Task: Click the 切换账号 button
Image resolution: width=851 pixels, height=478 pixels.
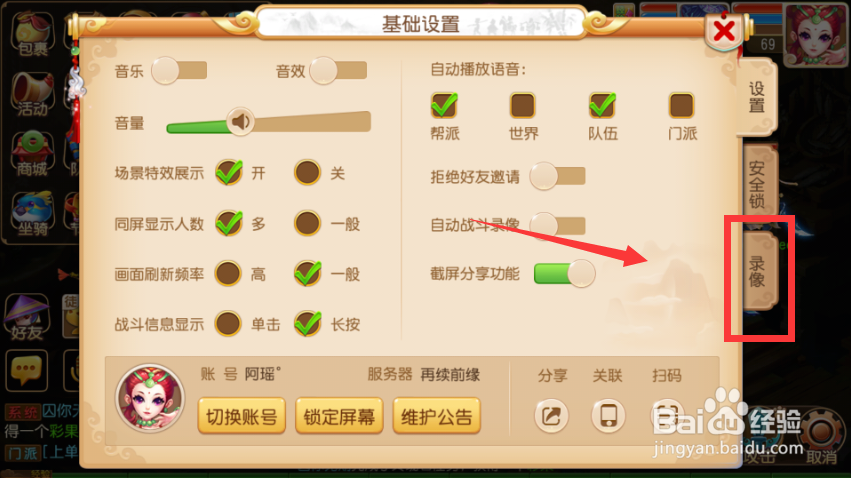Action: click(242, 416)
